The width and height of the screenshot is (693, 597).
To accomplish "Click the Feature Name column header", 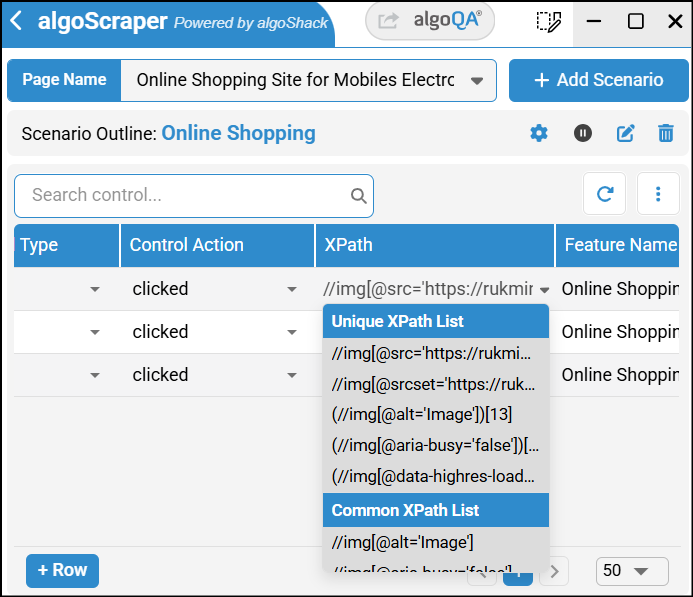I will point(617,245).
